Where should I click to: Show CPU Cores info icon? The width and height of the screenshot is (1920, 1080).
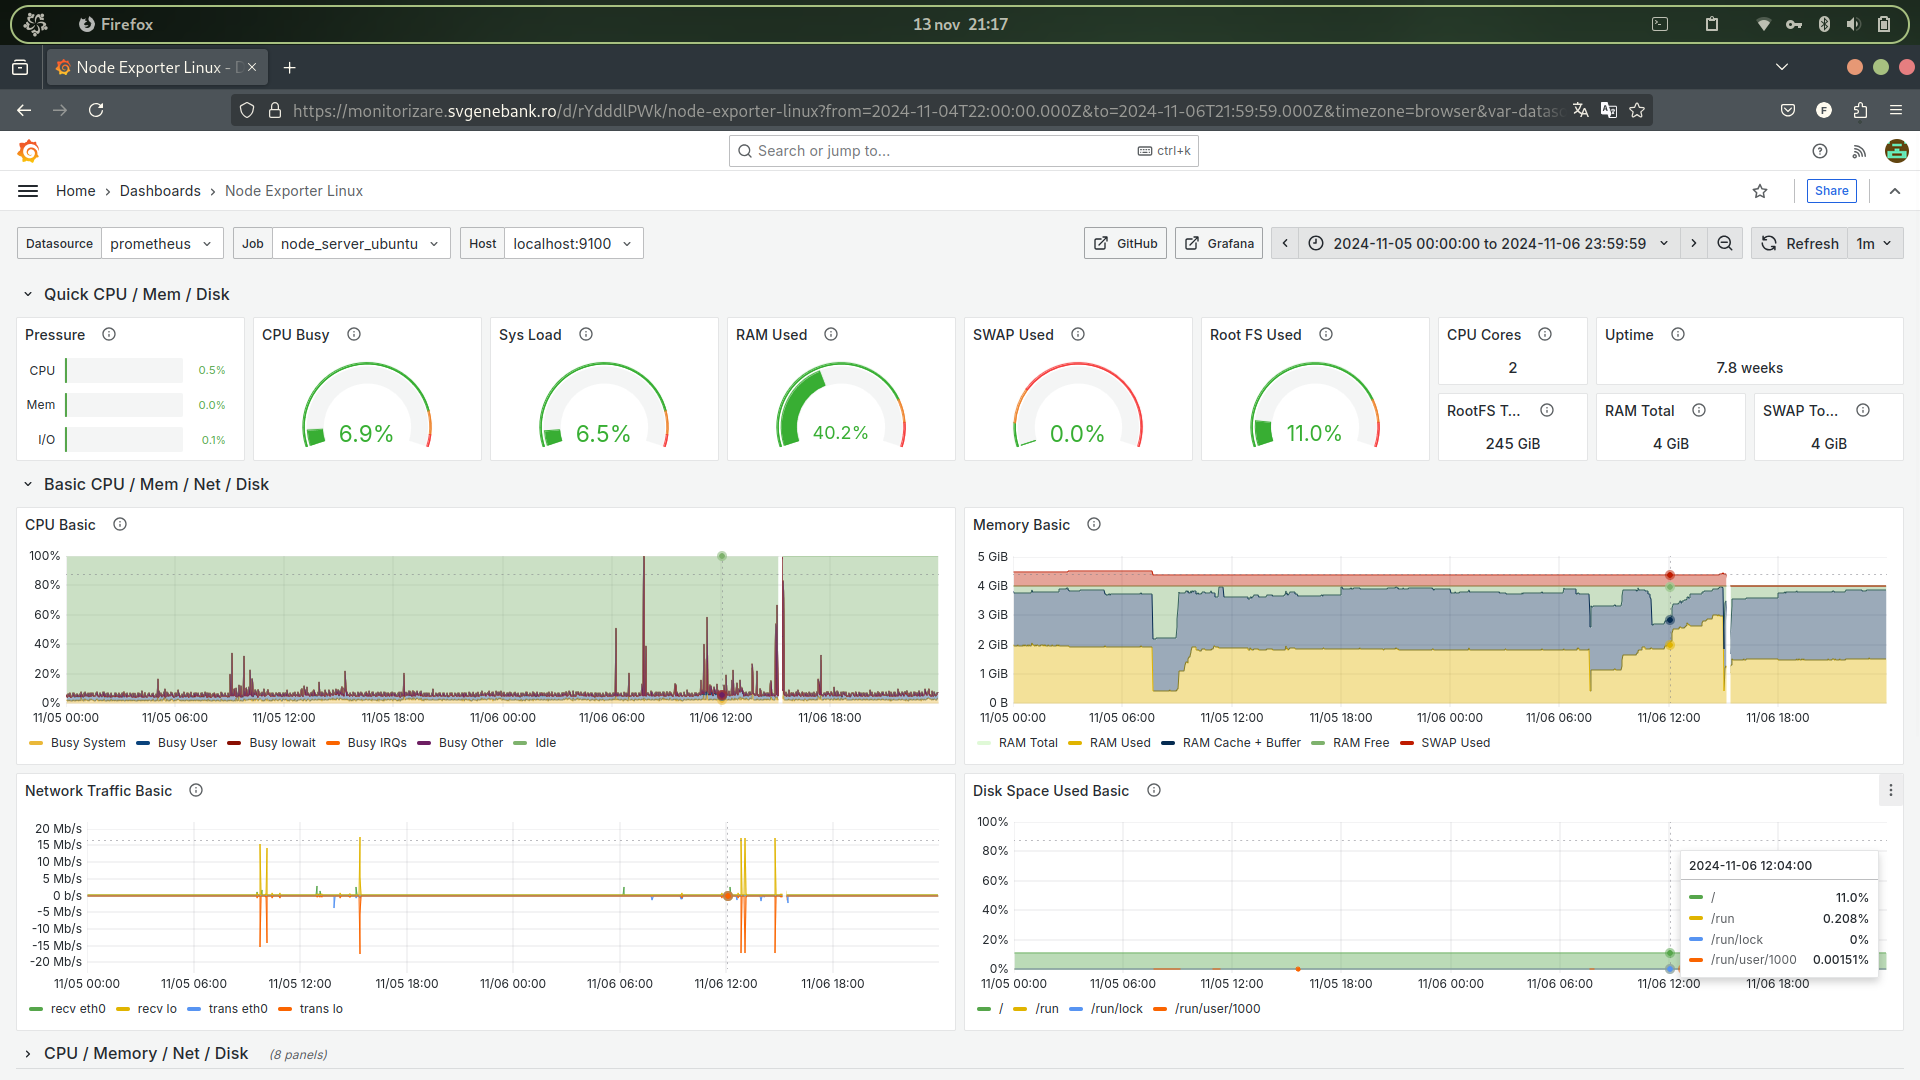1545,334
